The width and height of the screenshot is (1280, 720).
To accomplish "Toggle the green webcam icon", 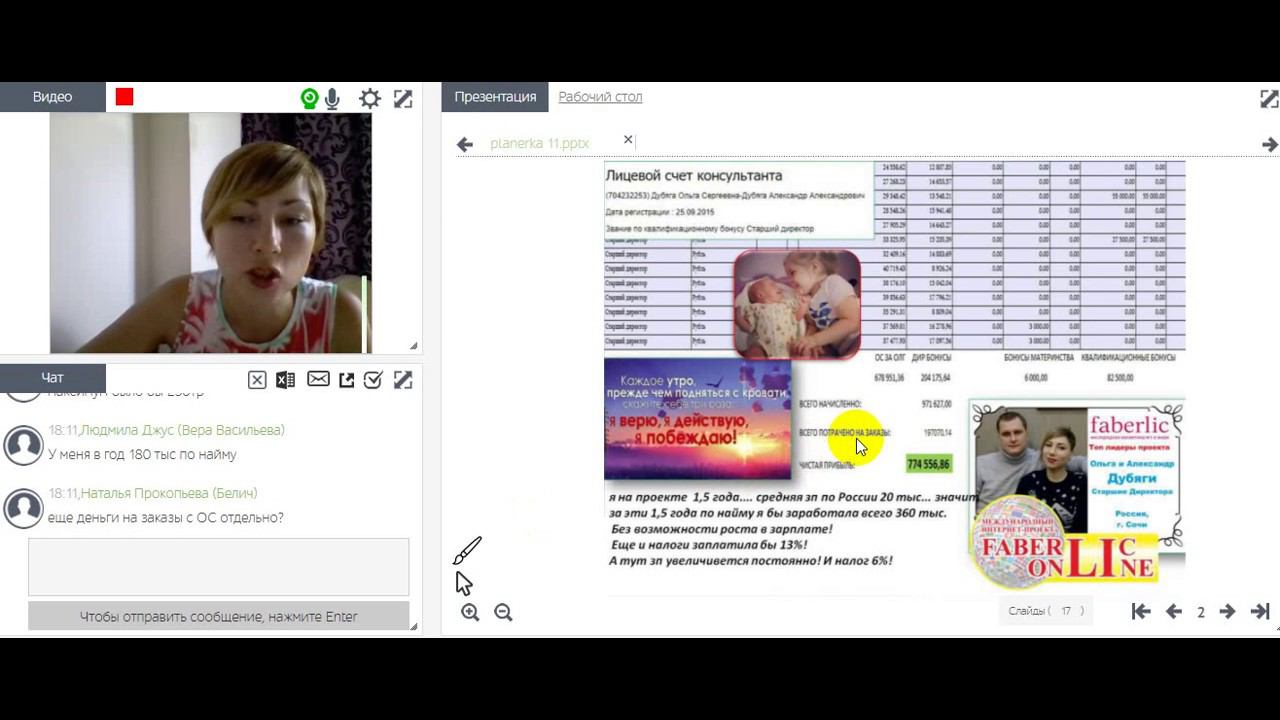I will coord(309,98).
